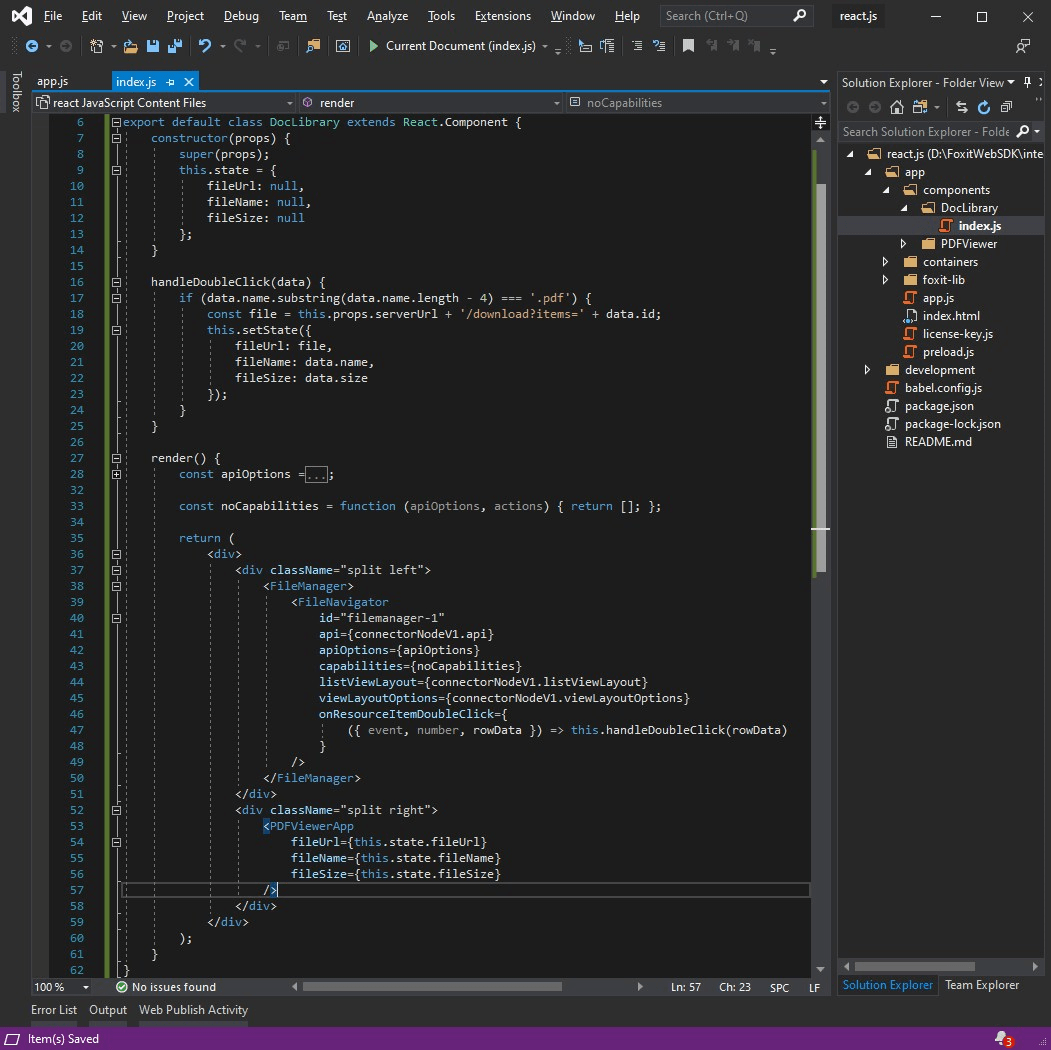Open the noCapabilities navigation dropdown
The width and height of the screenshot is (1051, 1050).
pos(823,103)
